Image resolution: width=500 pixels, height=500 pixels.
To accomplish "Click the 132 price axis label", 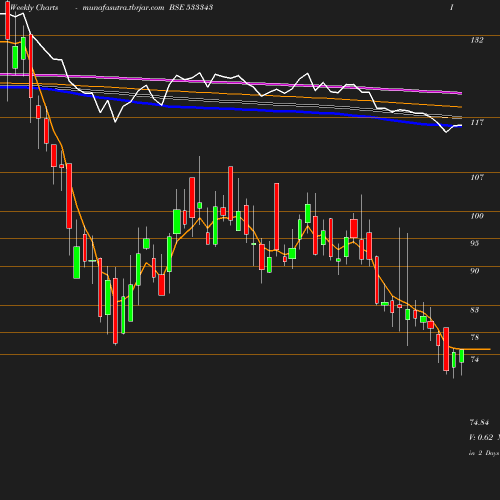I will coord(477,40).
